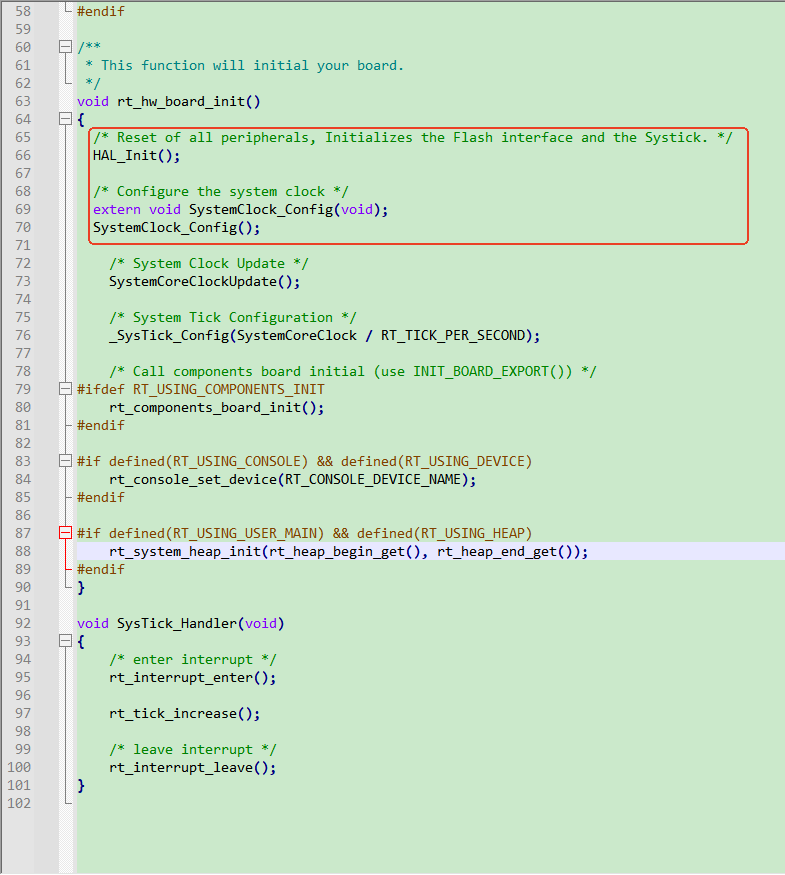
Task: Click the #endif on line 89
Action: [x=100, y=569]
